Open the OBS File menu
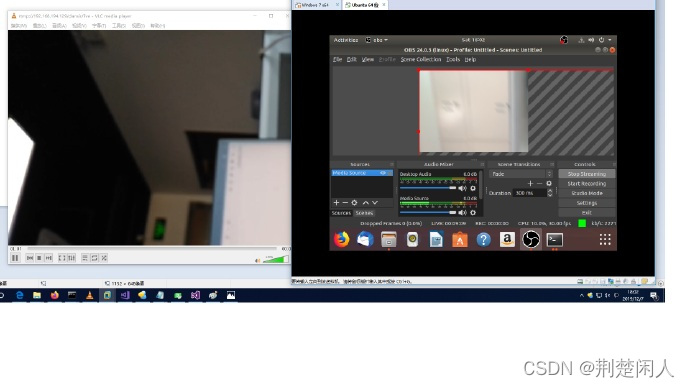The height and width of the screenshot is (388, 690). pyautogui.click(x=338, y=59)
